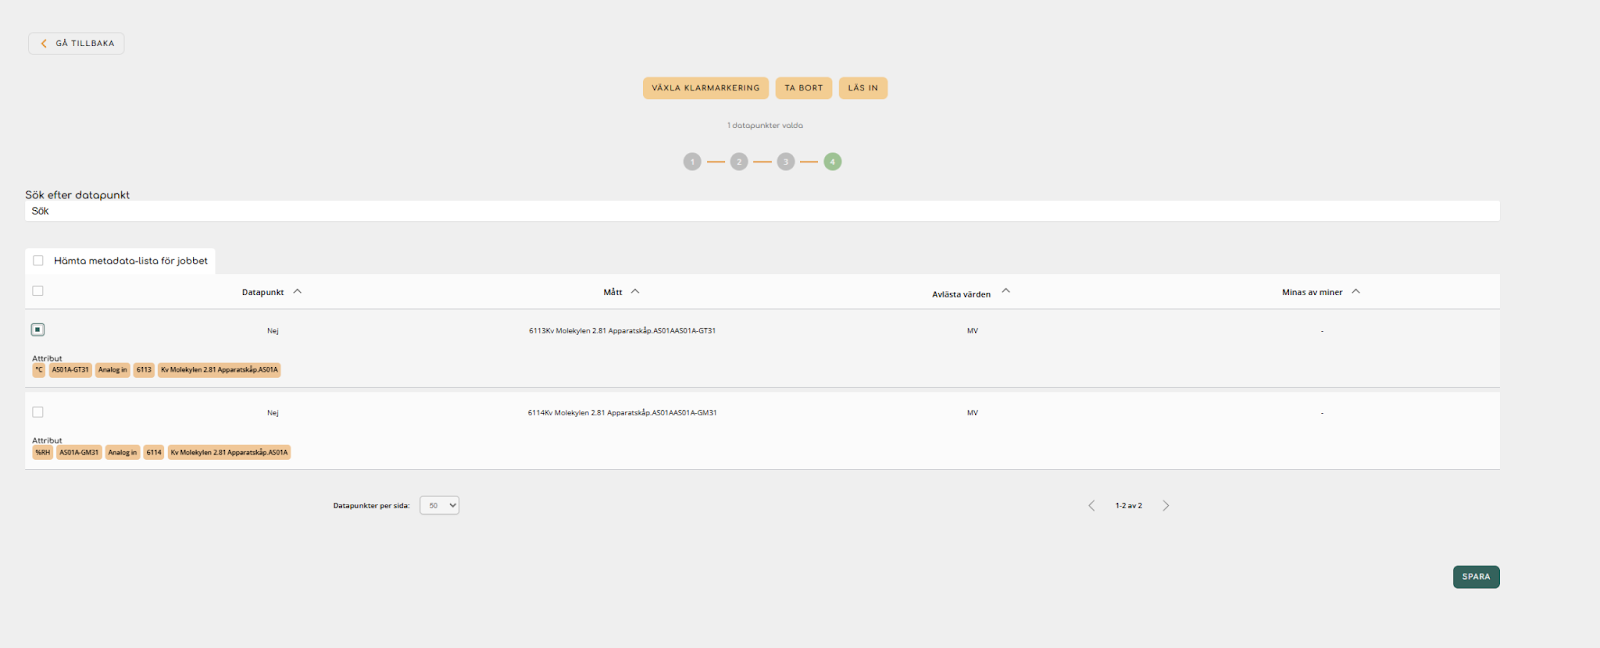Click the AS01A-GT31 attribute tag

[70, 370]
